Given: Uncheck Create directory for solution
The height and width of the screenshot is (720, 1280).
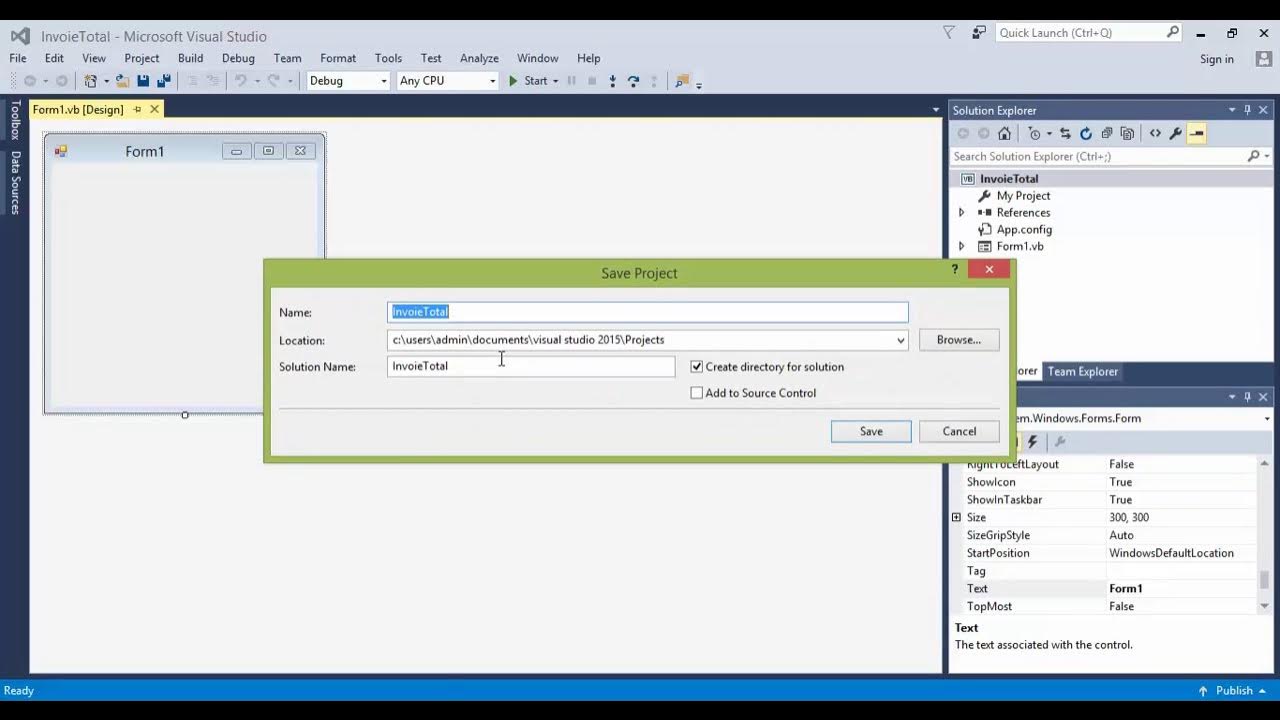Looking at the screenshot, I should 697,367.
